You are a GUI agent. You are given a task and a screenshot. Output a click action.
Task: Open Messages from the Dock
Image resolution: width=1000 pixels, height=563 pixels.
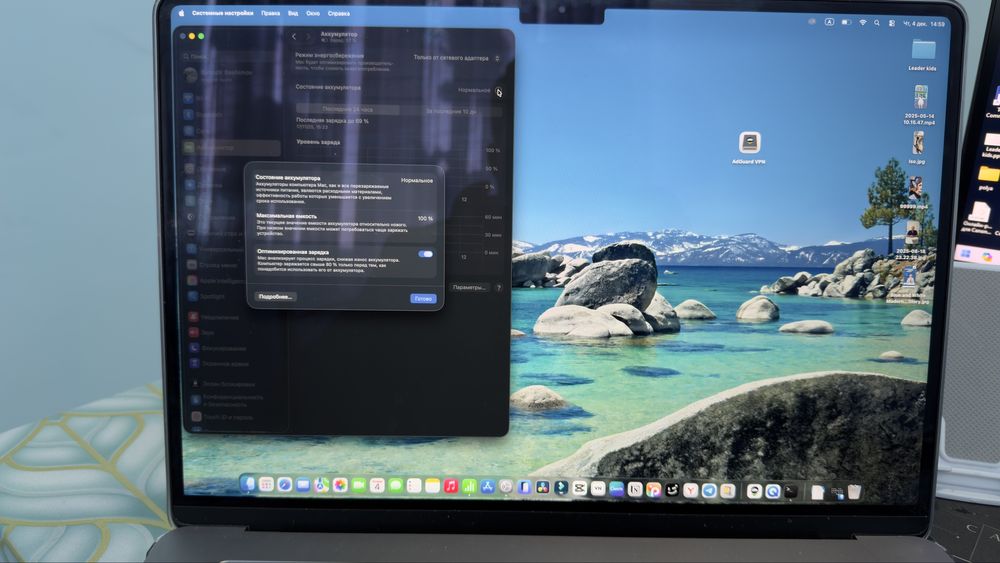[x=395, y=486]
